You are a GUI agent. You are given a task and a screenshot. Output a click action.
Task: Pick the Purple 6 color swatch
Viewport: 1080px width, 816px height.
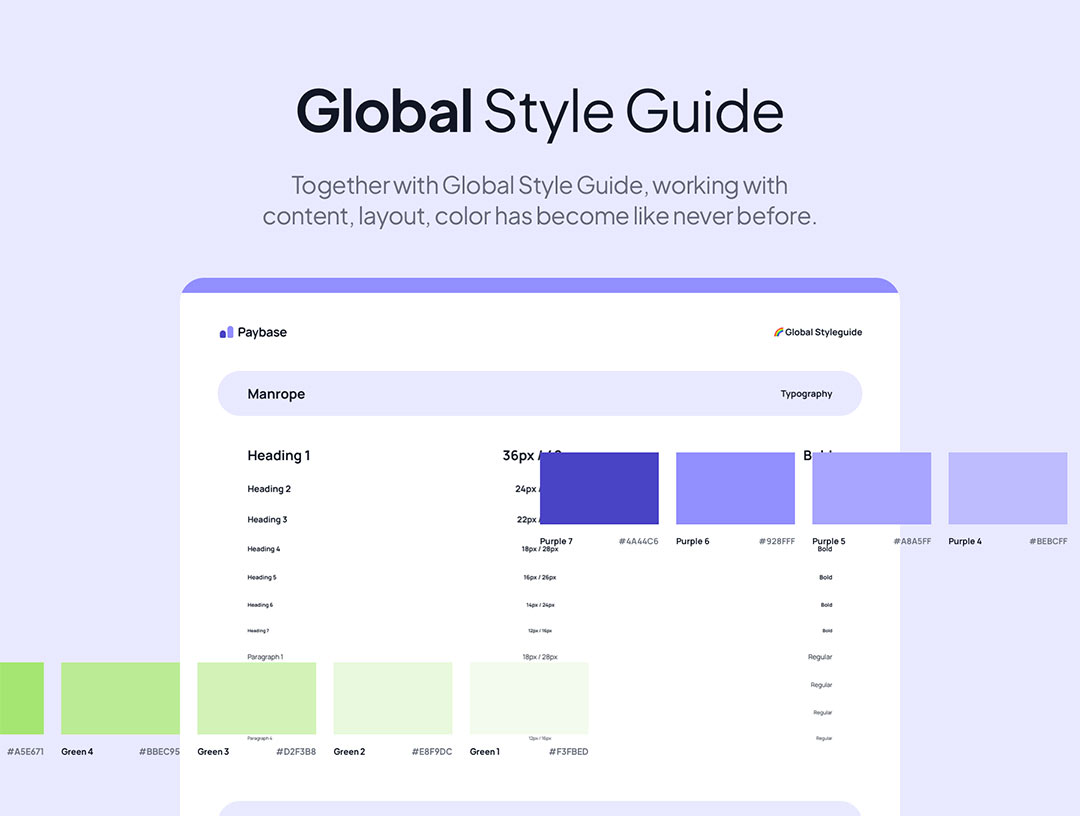click(735, 488)
